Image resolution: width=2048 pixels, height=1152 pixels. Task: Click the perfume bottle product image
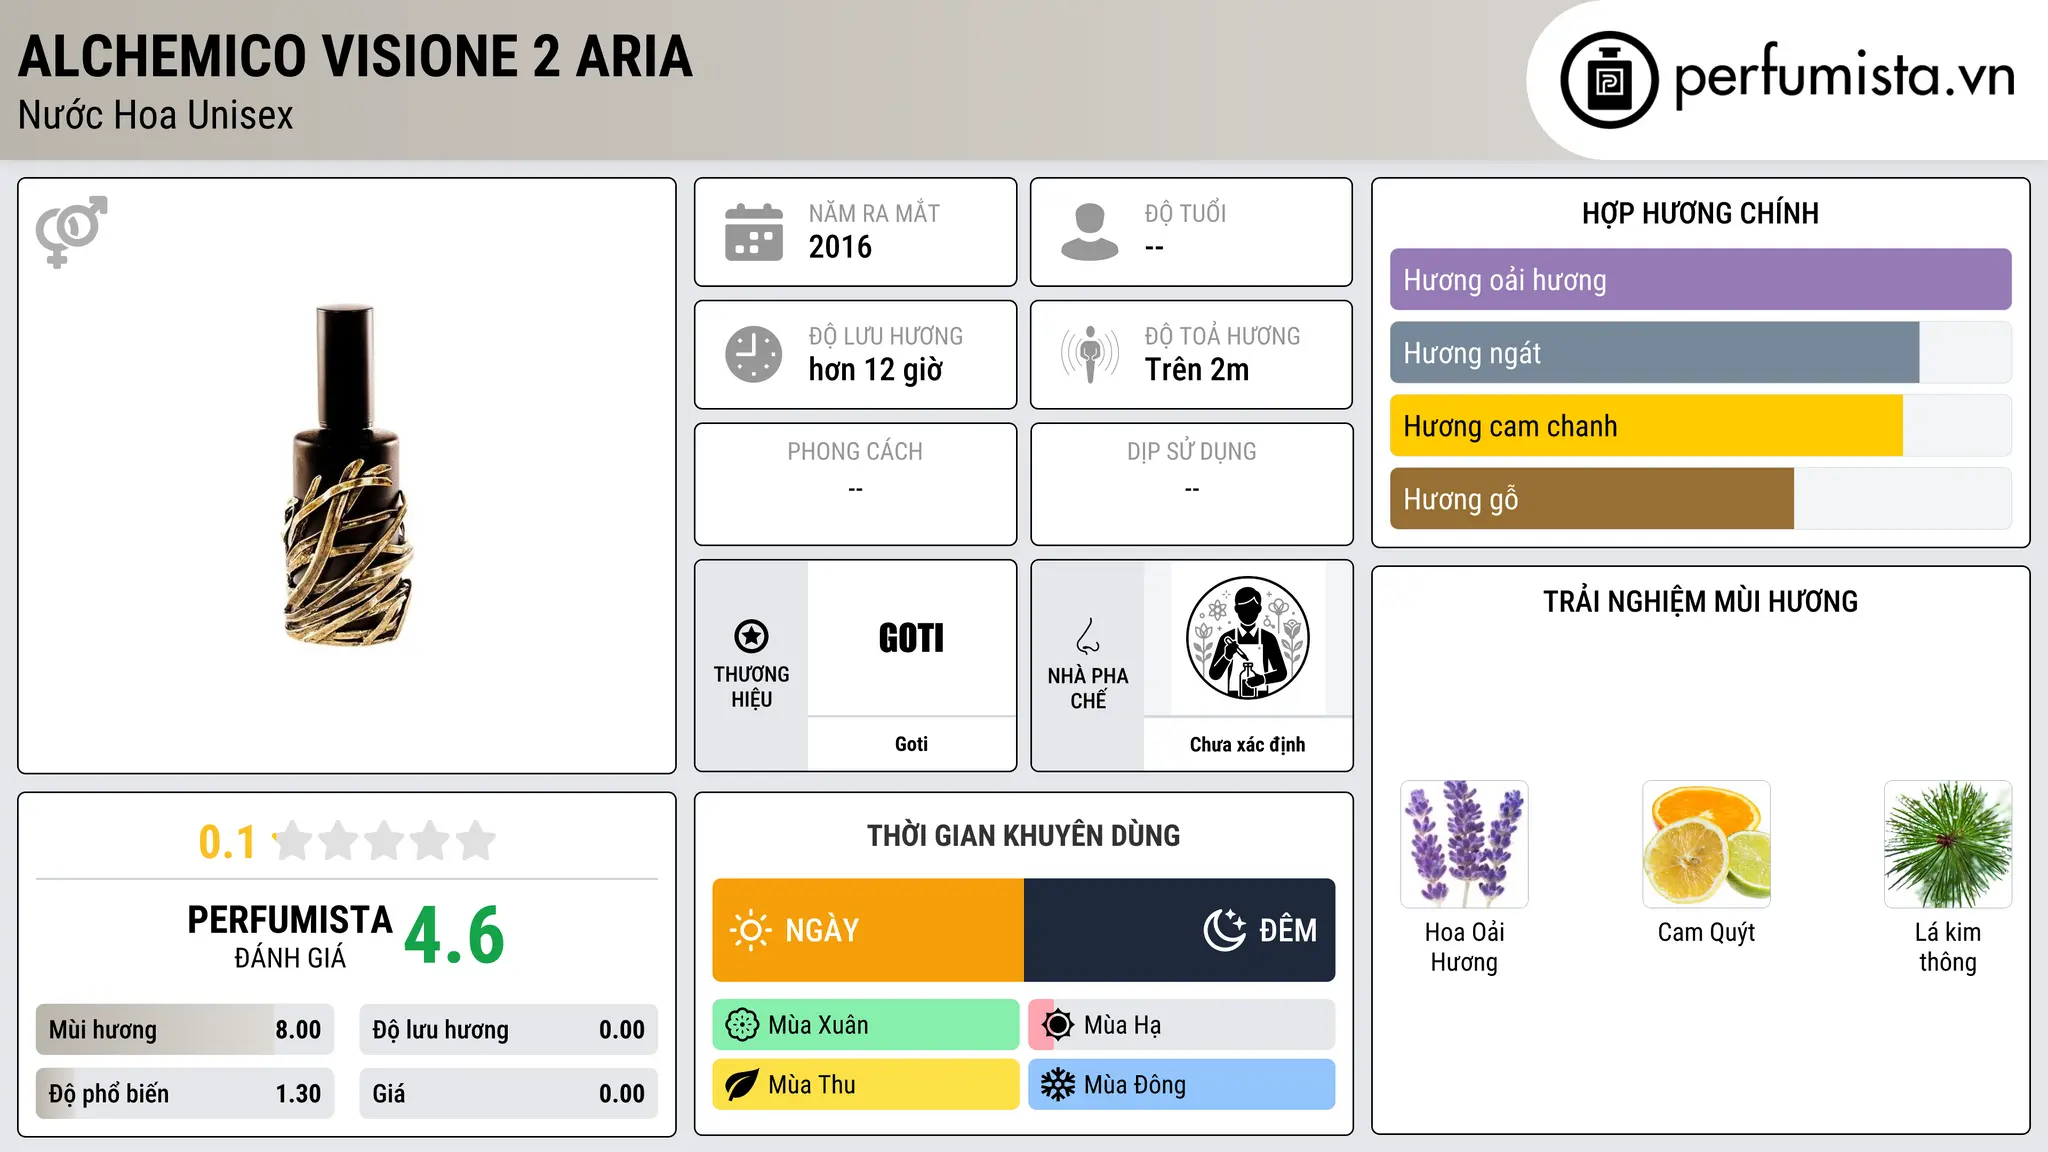[x=347, y=476]
